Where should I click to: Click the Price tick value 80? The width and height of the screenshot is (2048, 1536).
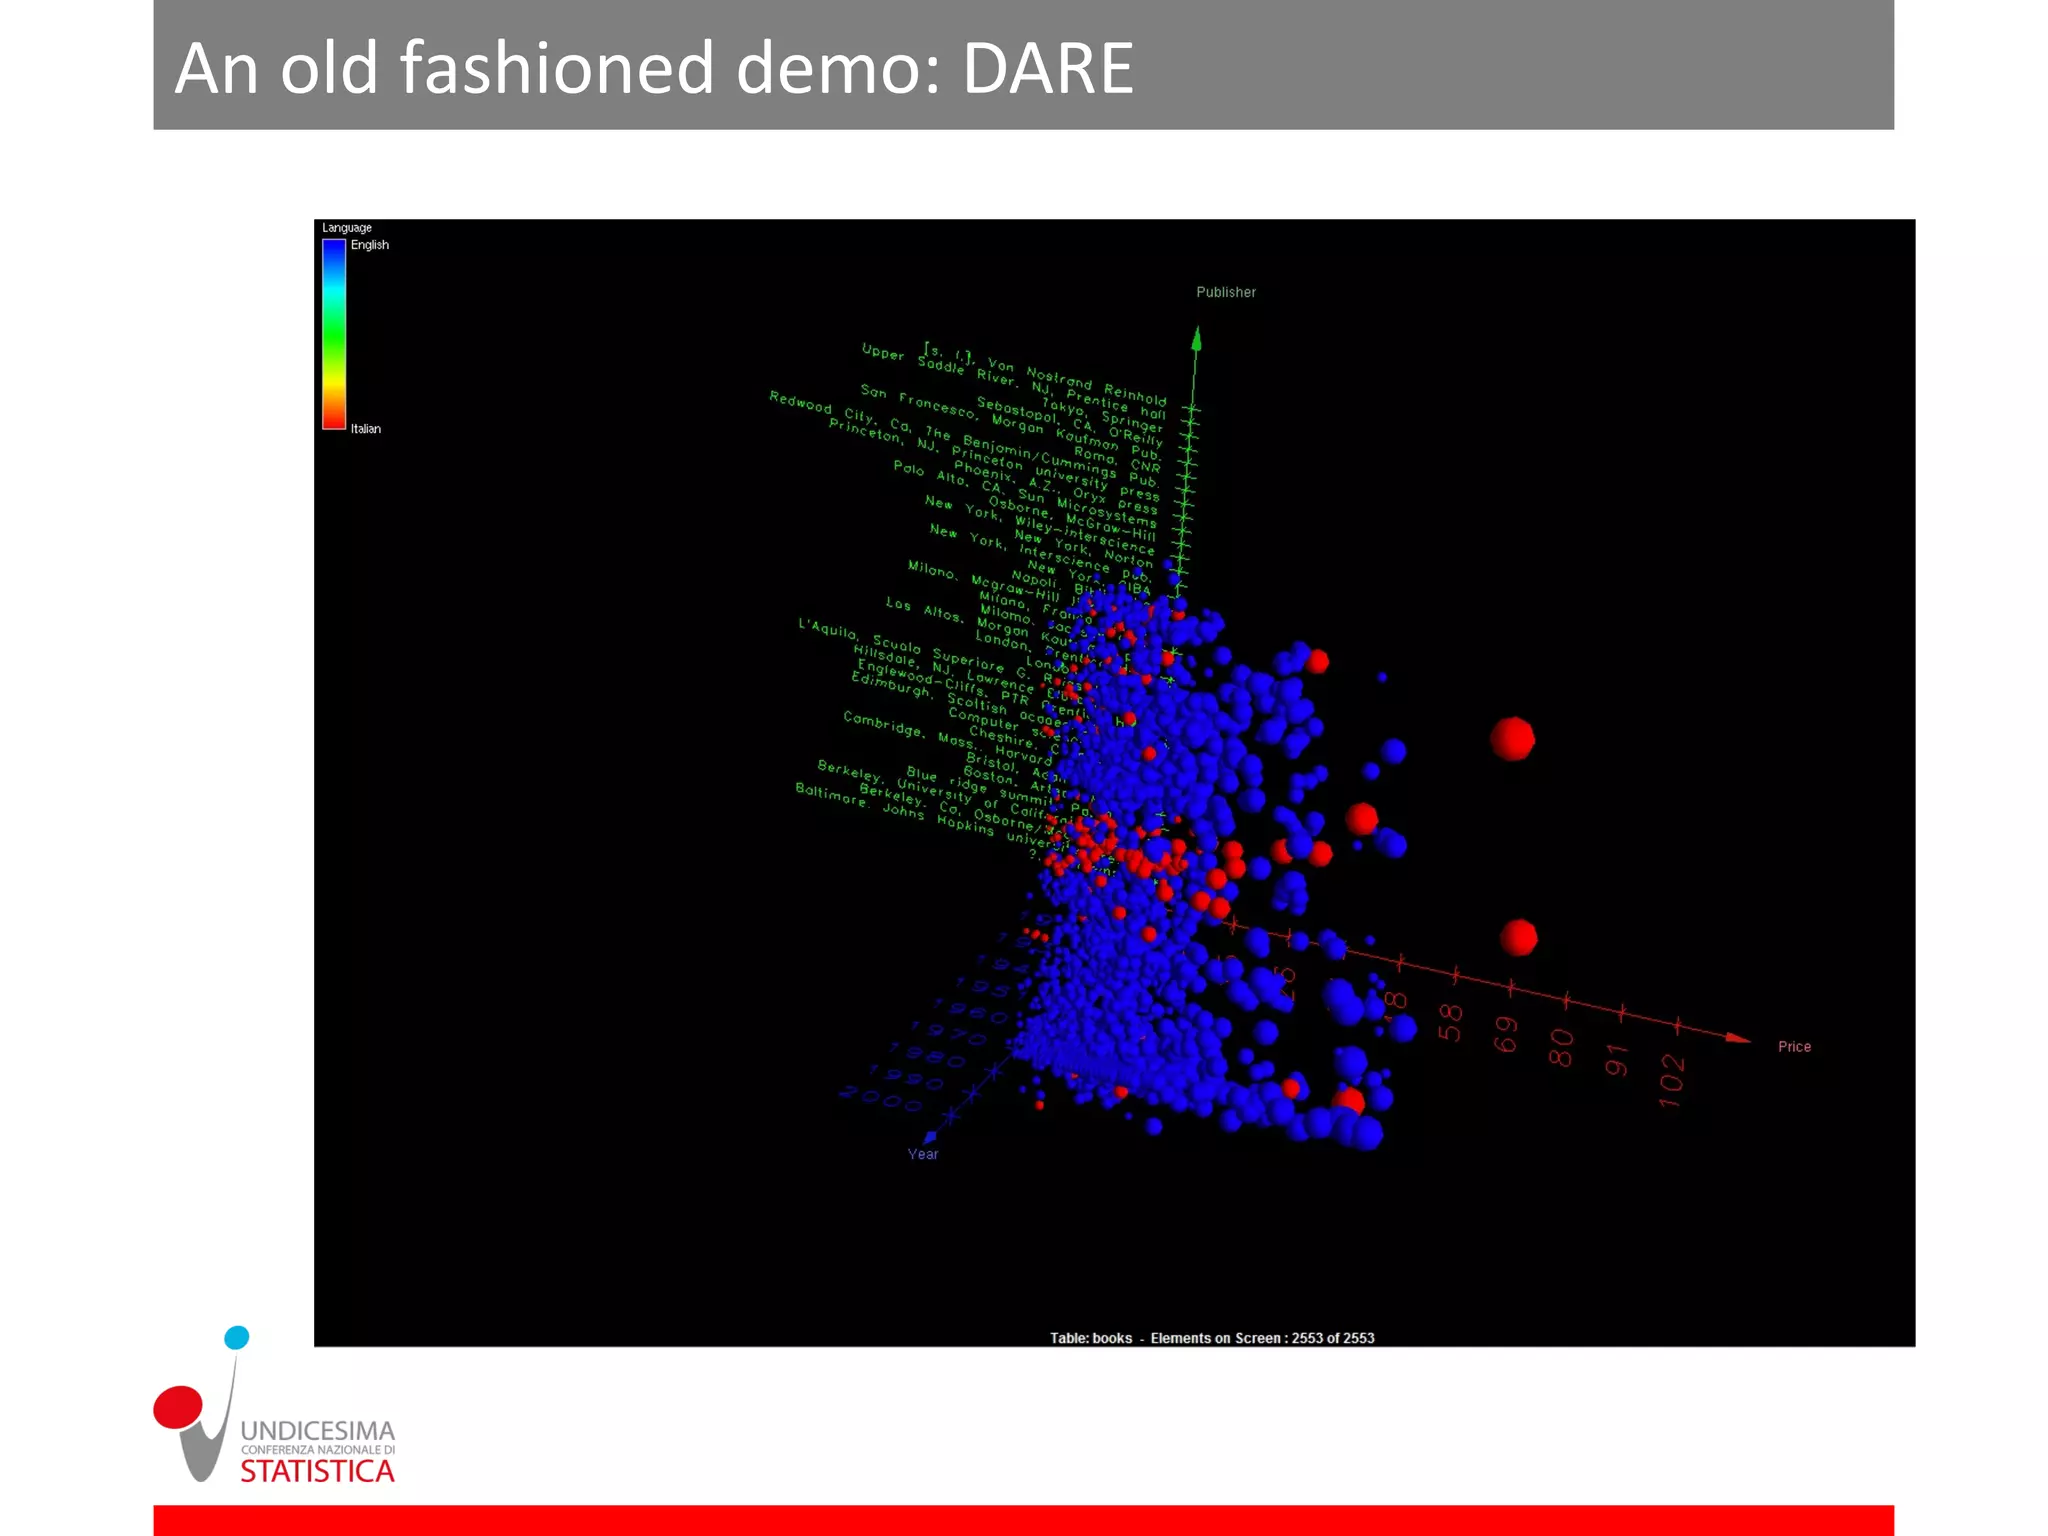click(1560, 1048)
